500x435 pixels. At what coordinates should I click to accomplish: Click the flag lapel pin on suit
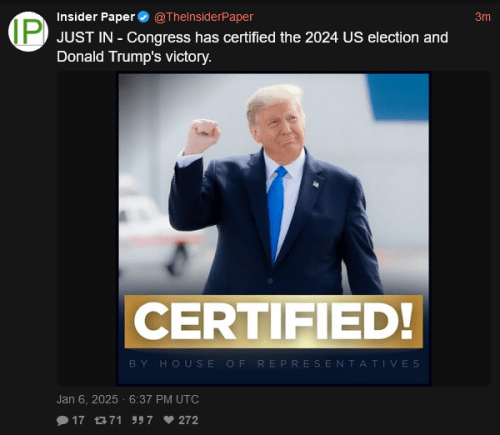pos(316,184)
